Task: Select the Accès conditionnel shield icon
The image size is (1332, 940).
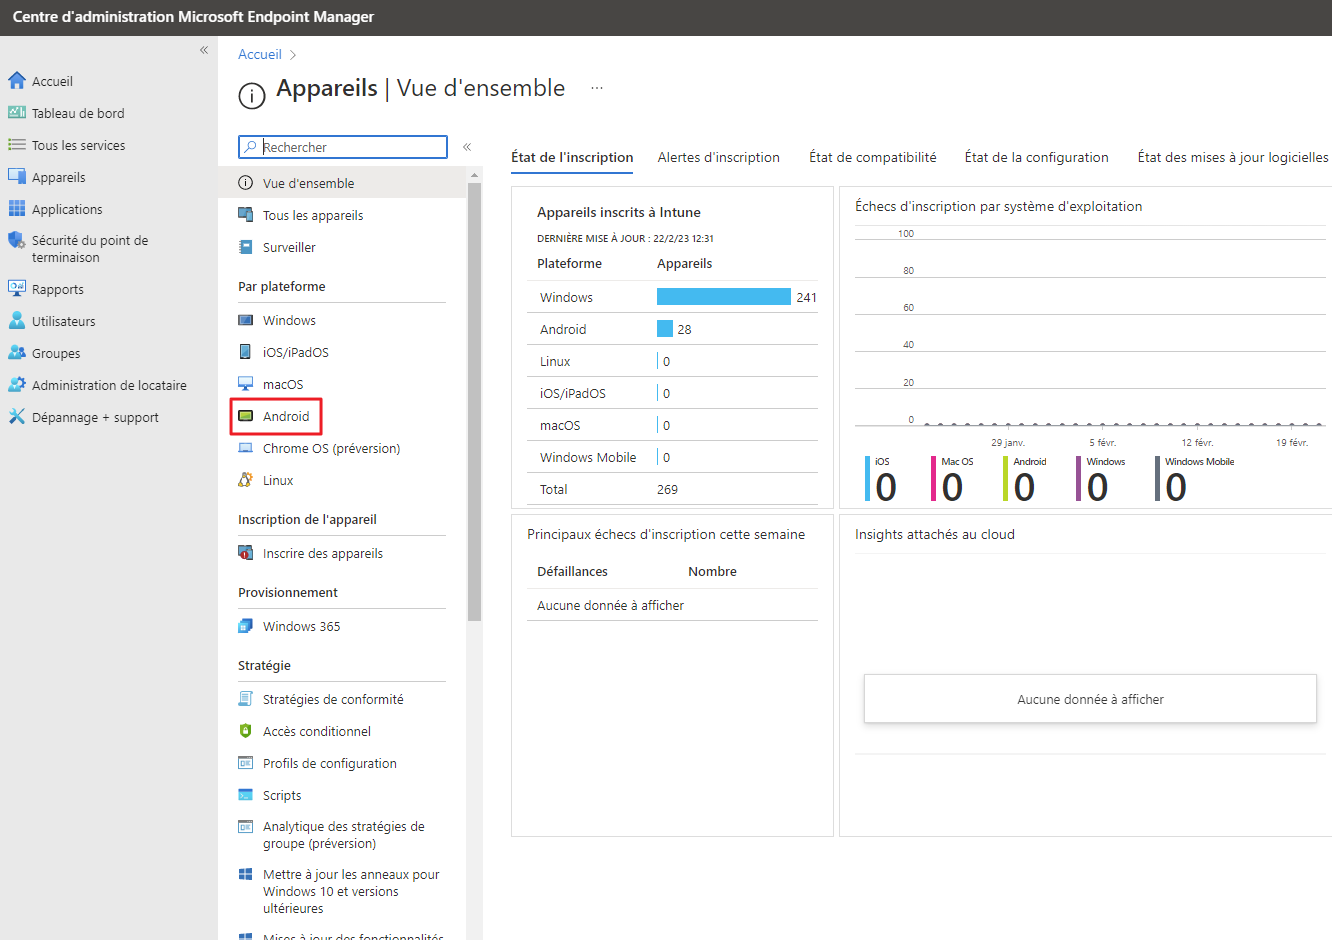Action: (x=245, y=731)
